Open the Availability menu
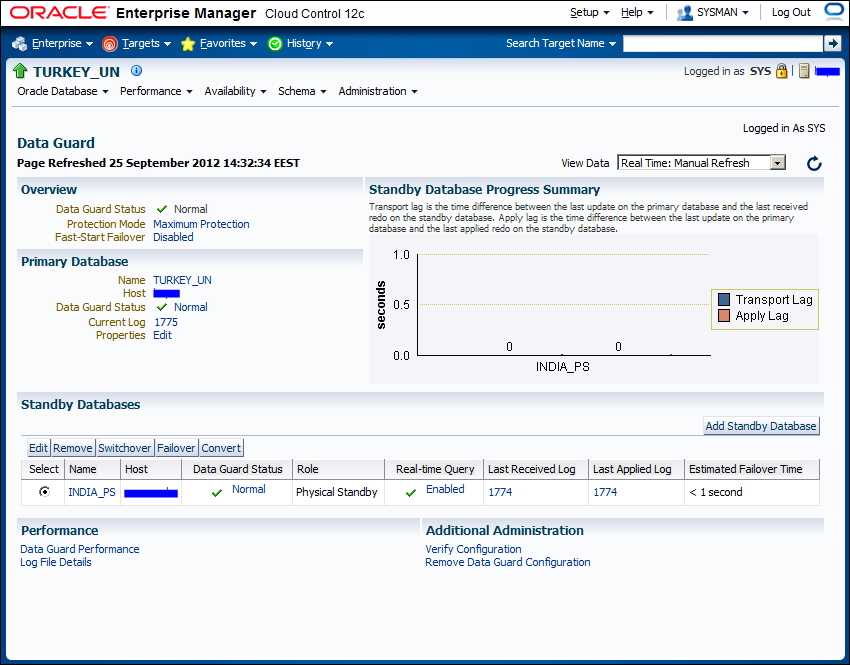 [x=235, y=91]
